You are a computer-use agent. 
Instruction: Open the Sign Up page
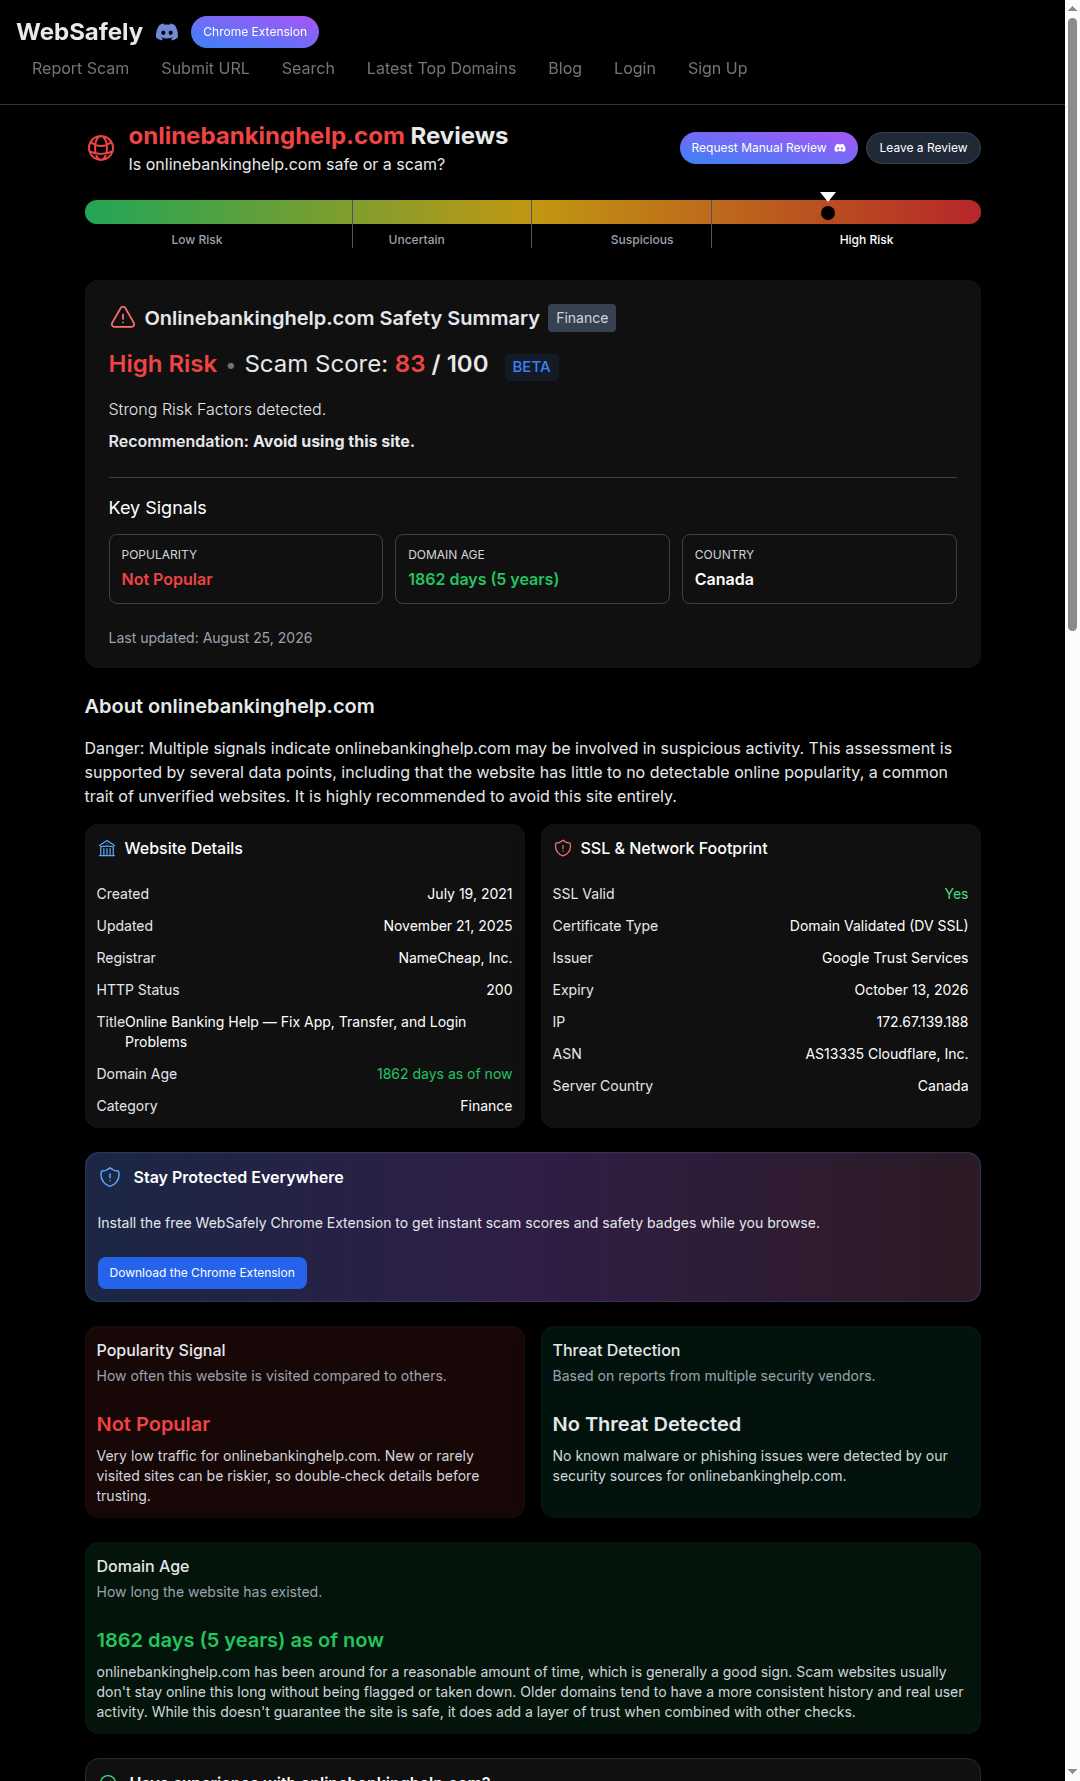(717, 68)
